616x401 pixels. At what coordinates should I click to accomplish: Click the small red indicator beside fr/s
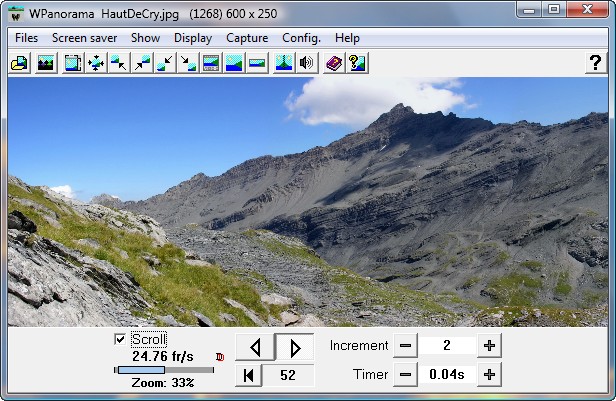220,357
